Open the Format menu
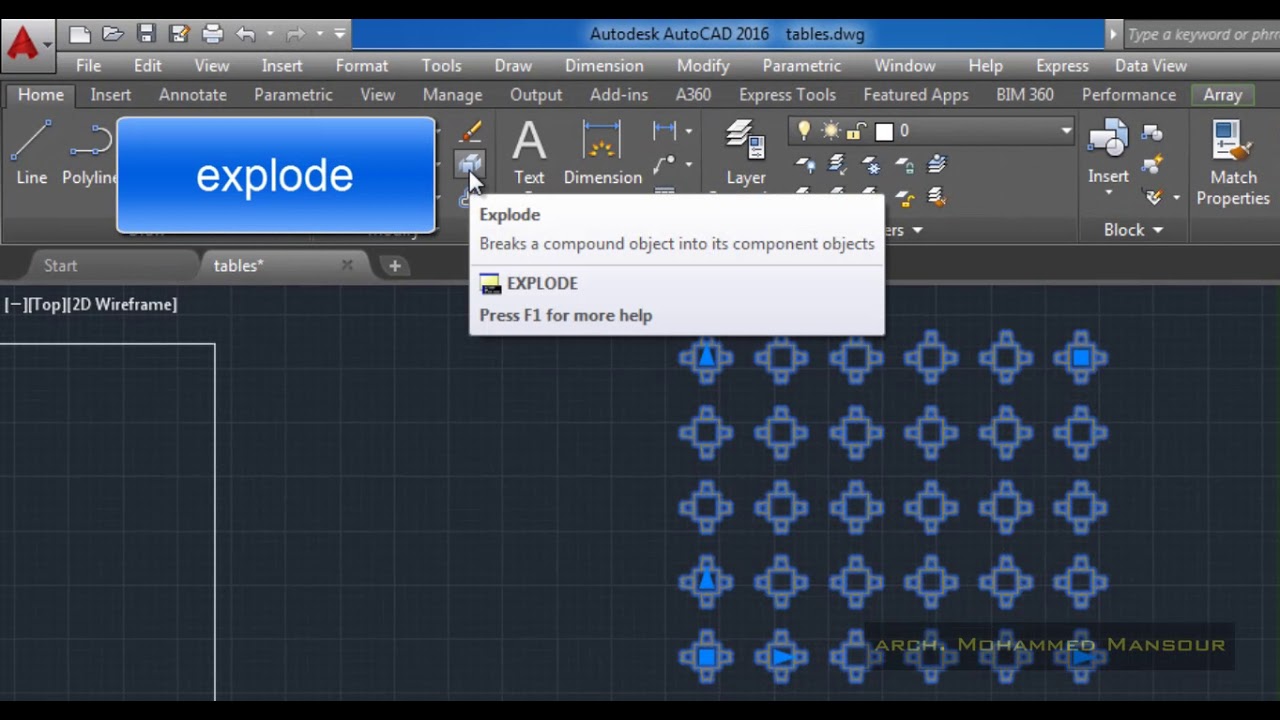 point(362,65)
